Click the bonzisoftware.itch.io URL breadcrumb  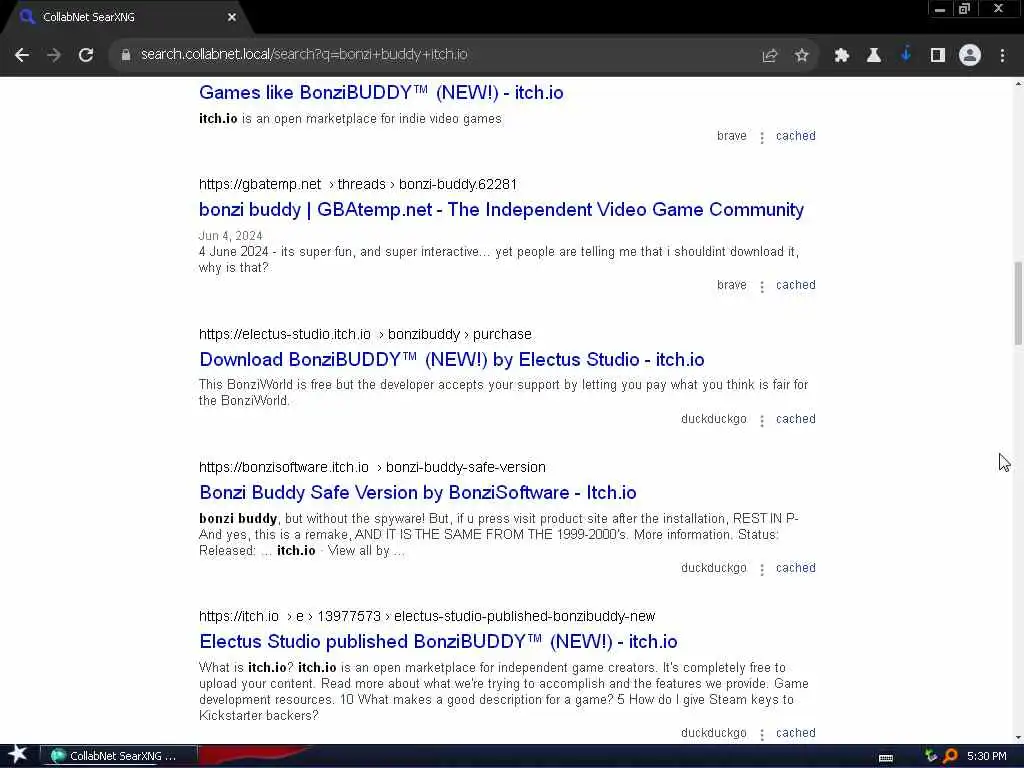(372, 468)
